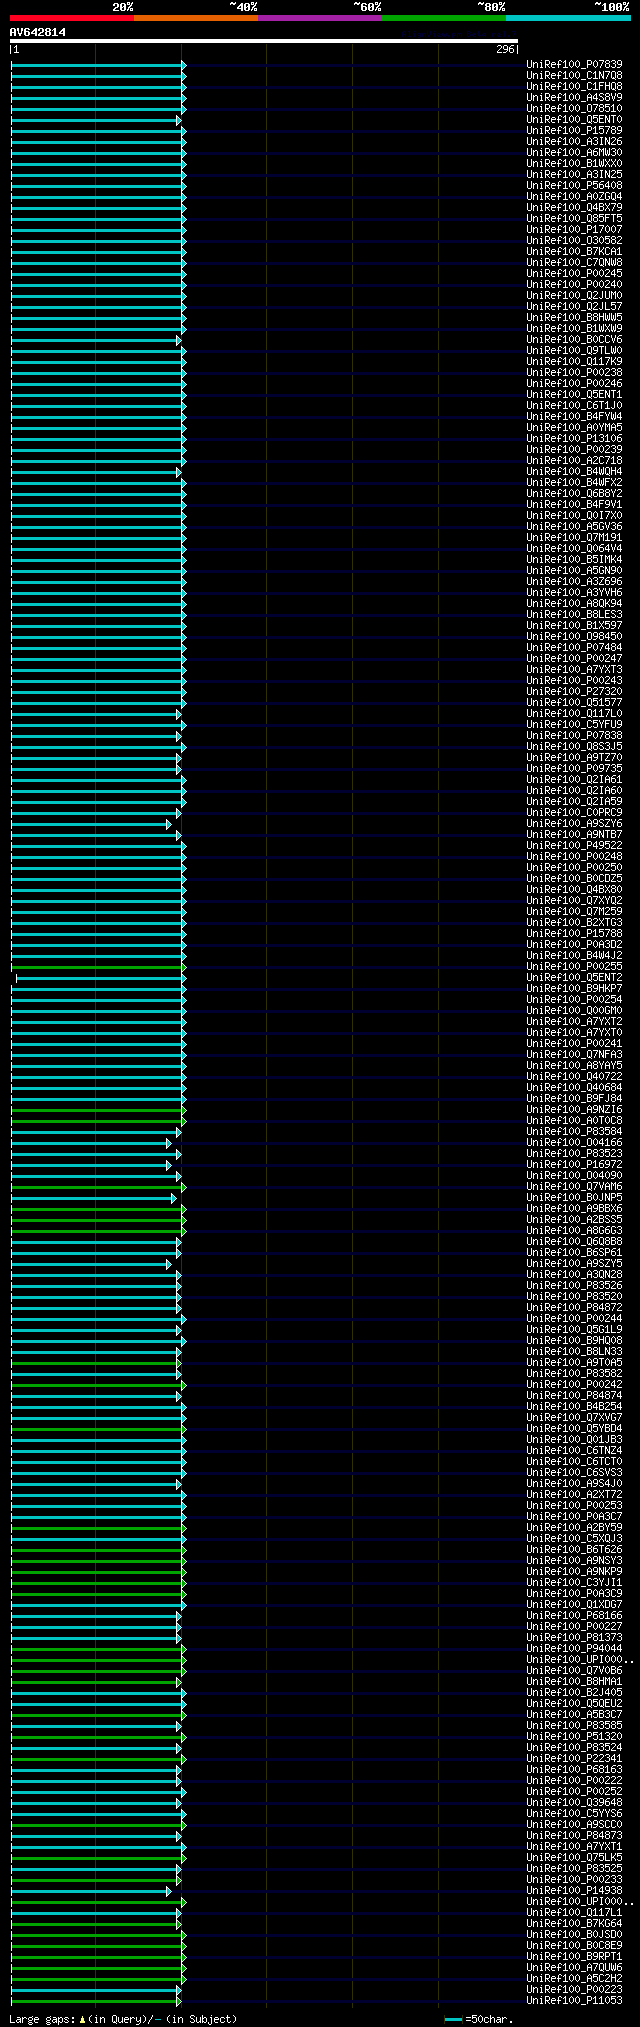640x2027 pixels.
Task: Click the UniRef100_Q7VAM6 entry
Action: tap(574, 1186)
